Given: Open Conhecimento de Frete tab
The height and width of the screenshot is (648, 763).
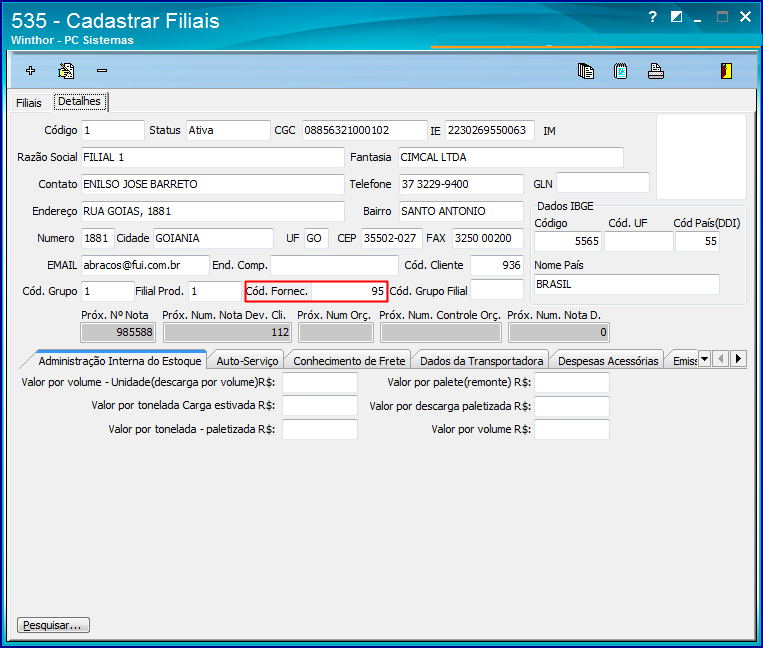Looking at the screenshot, I should click(x=349, y=361).
